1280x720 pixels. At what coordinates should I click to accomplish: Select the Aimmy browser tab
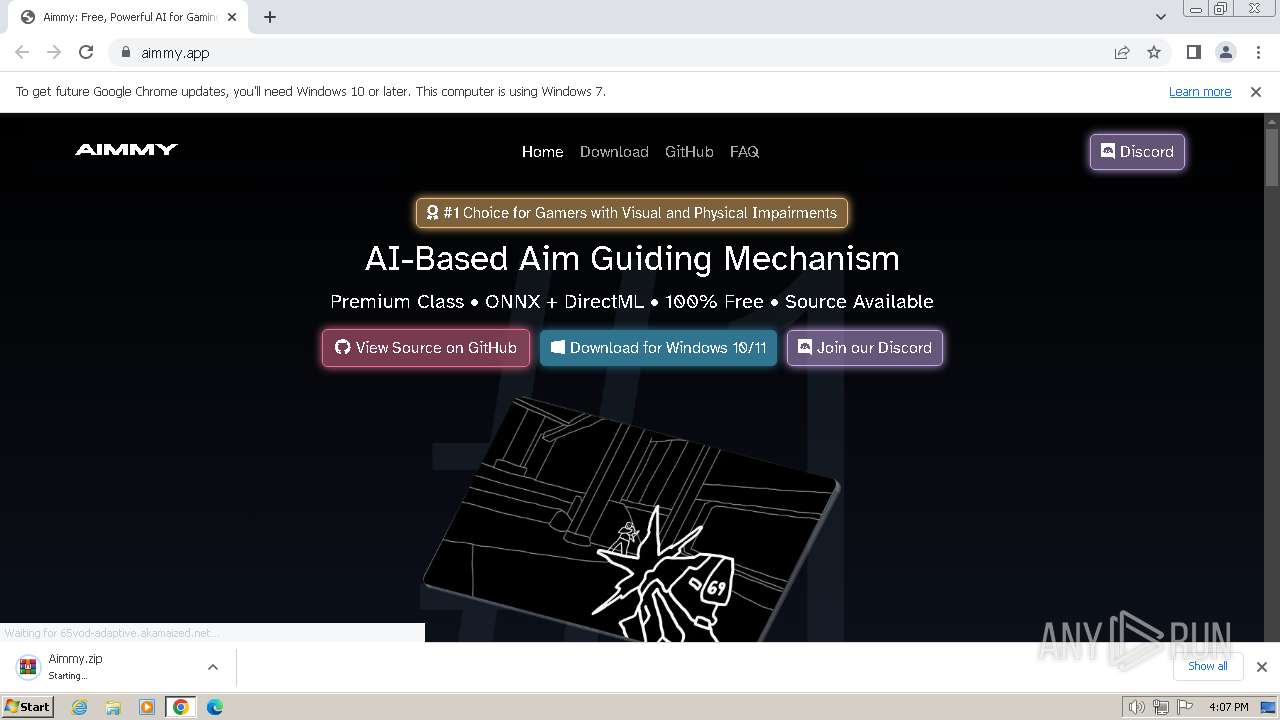pos(128,17)
